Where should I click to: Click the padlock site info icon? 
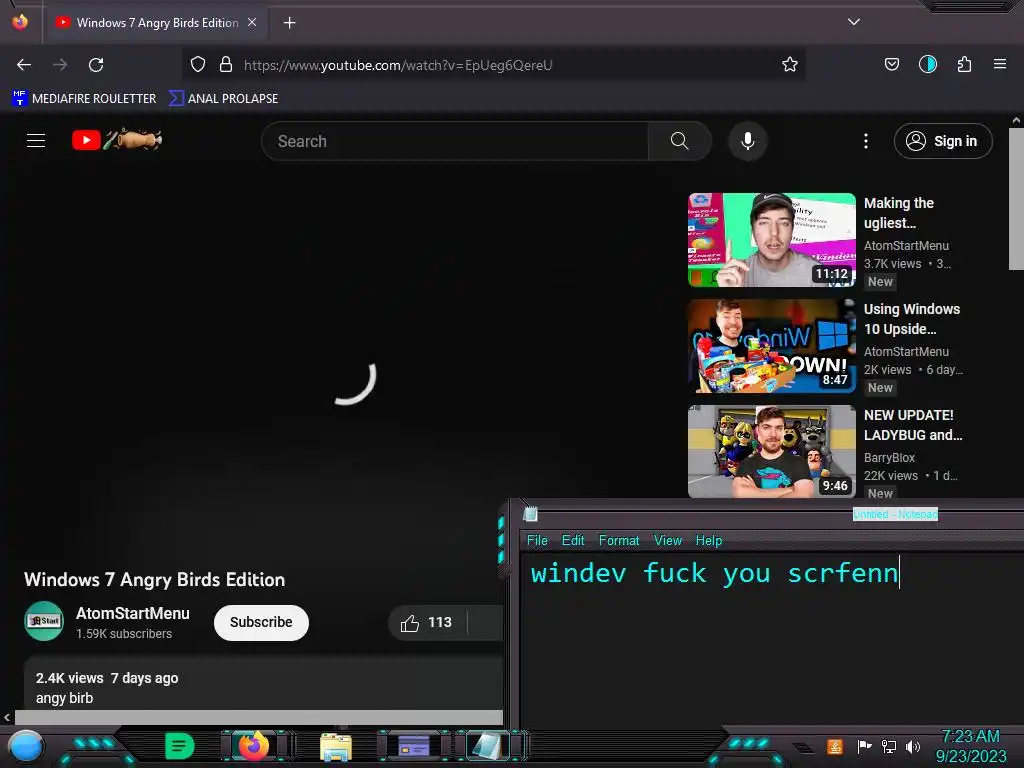226,65
